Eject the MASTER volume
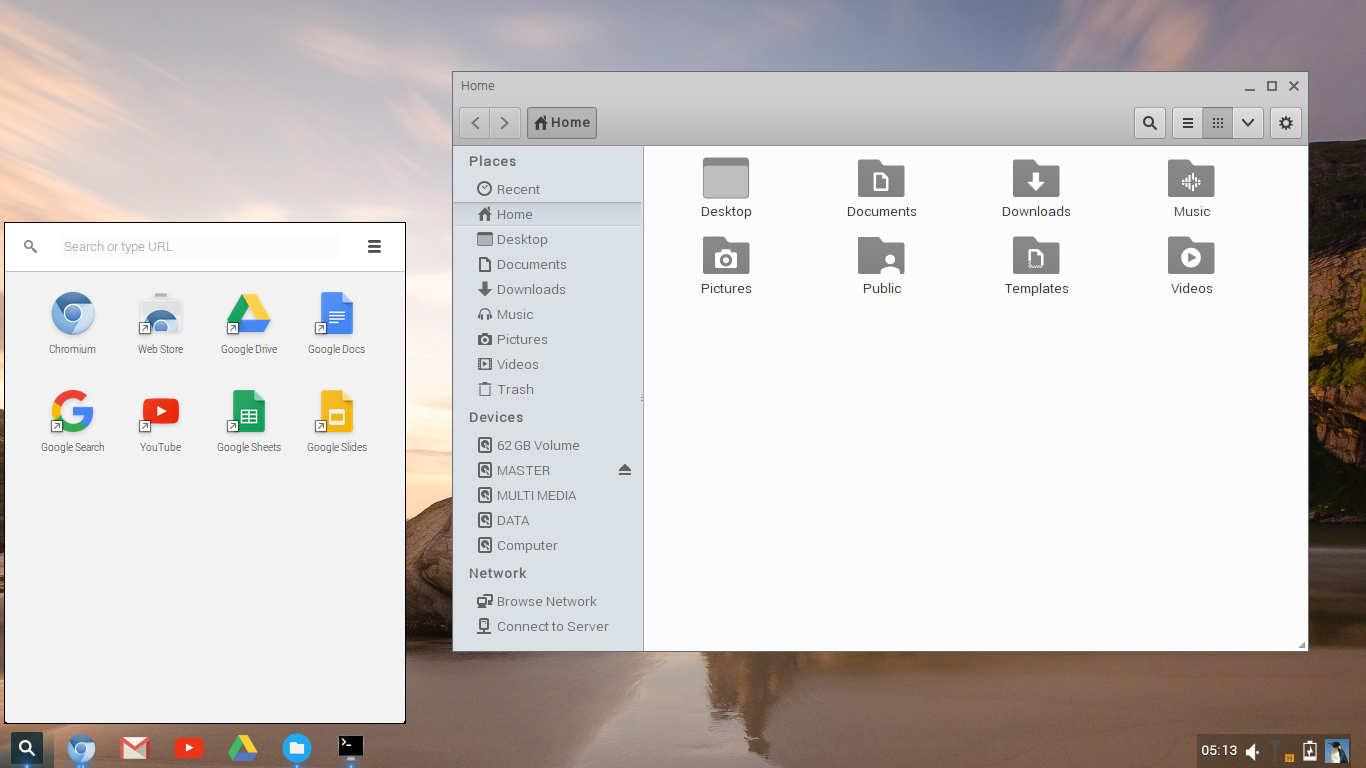Screen dimensions: 1366x768 click(x=625, y=470)
